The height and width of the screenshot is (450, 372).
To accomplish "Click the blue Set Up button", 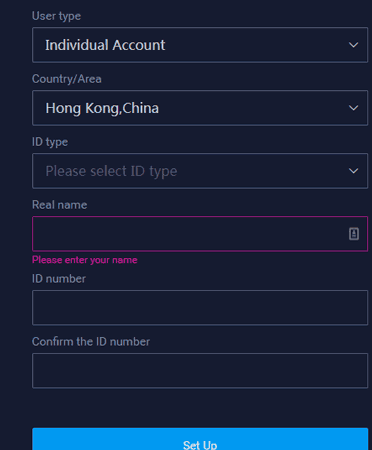I will click(200, 439).
